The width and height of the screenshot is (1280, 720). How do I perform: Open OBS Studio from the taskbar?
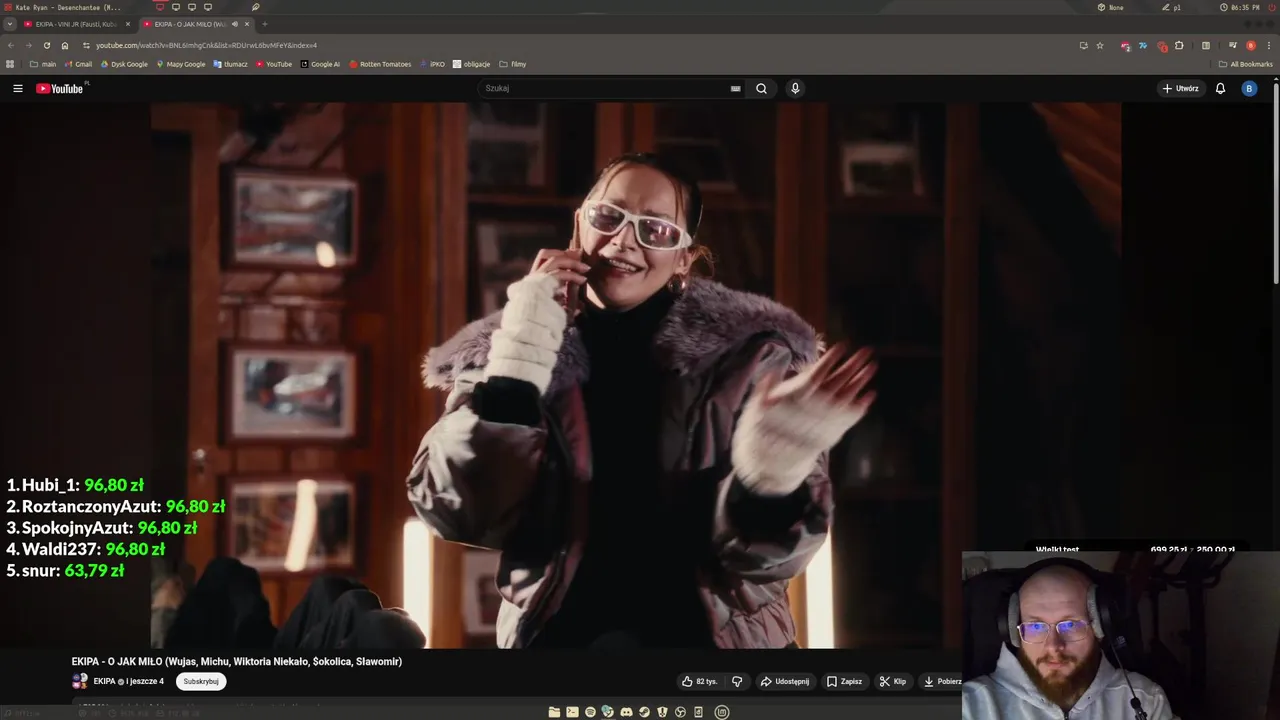click(x=680, y=712)
